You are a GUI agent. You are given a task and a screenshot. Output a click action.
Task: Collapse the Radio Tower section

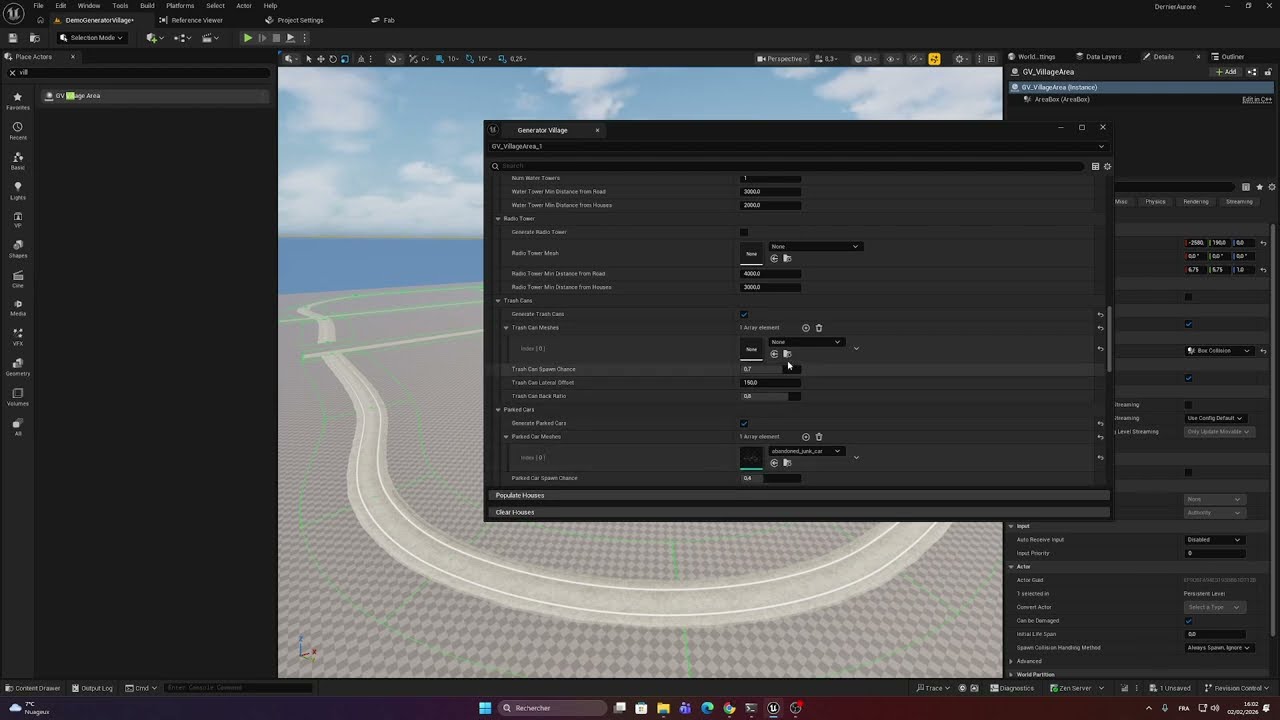(498, 218)
